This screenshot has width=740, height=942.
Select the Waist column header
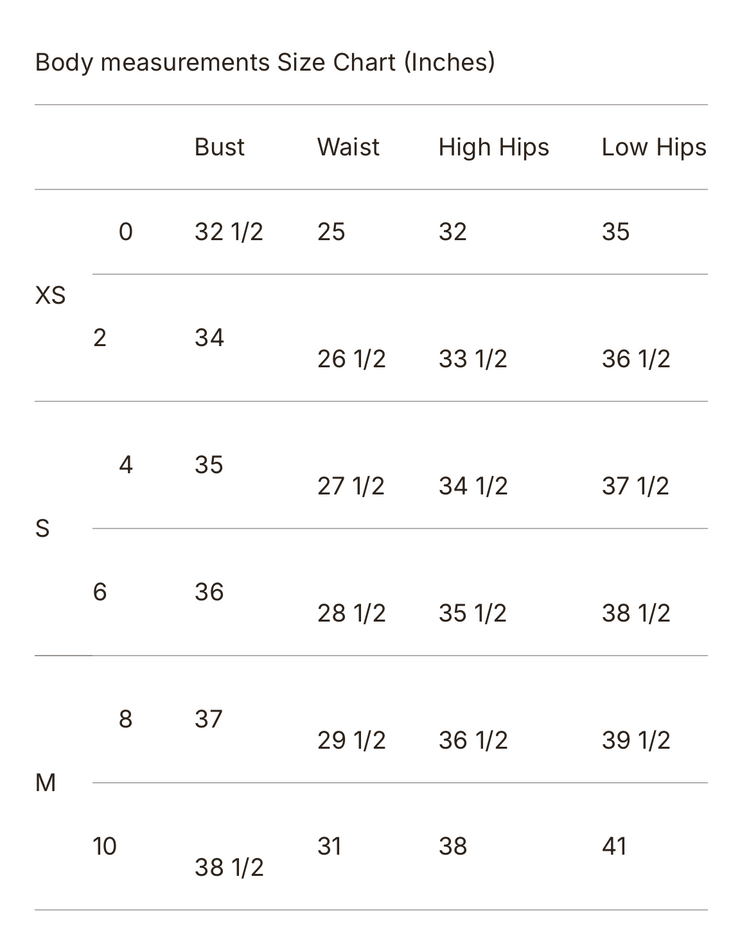coord(348,147)
